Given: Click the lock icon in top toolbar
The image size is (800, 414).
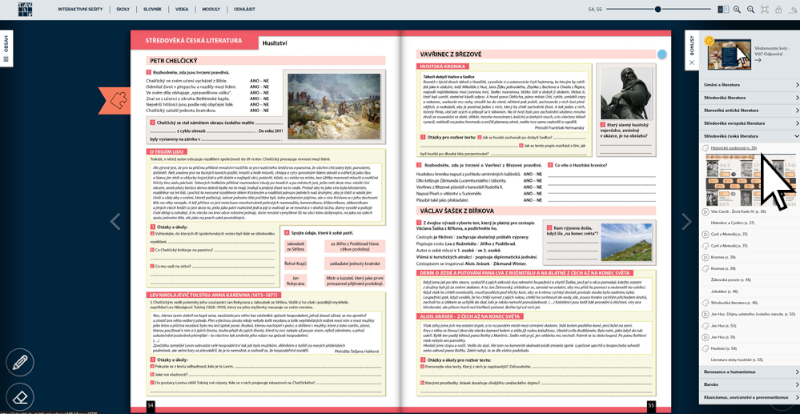Looking at the screenshot, I should pos(779,9).
